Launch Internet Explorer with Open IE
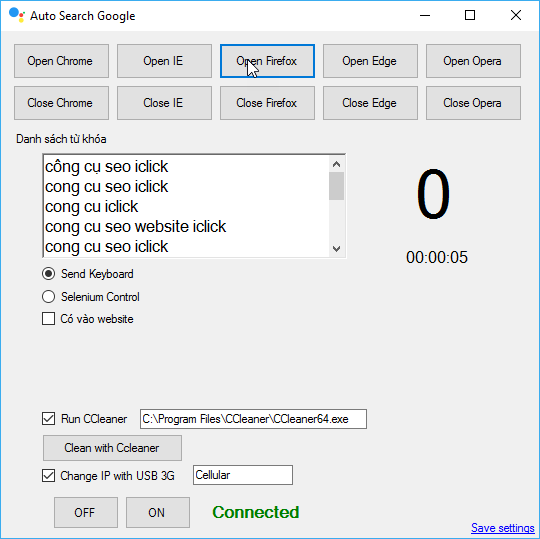Viewport: 540px width, 539px height. (164, 61)
